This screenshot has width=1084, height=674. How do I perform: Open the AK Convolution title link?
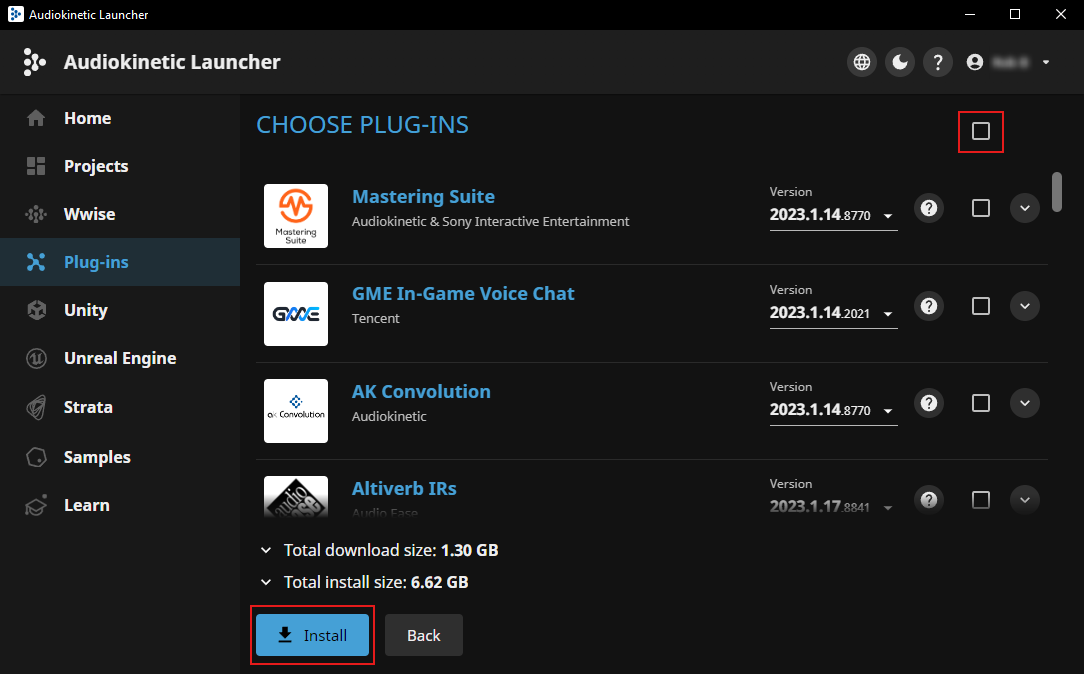421,391
